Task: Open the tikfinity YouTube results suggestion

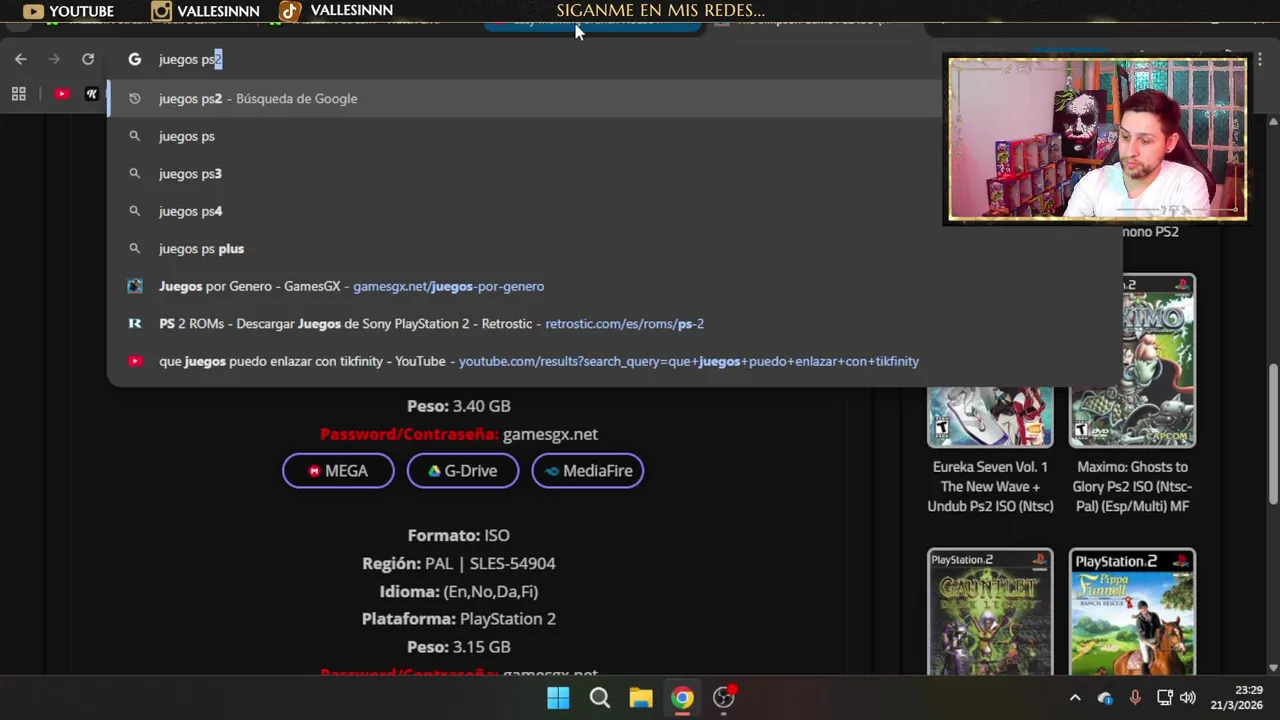Action: click(614, 361)
